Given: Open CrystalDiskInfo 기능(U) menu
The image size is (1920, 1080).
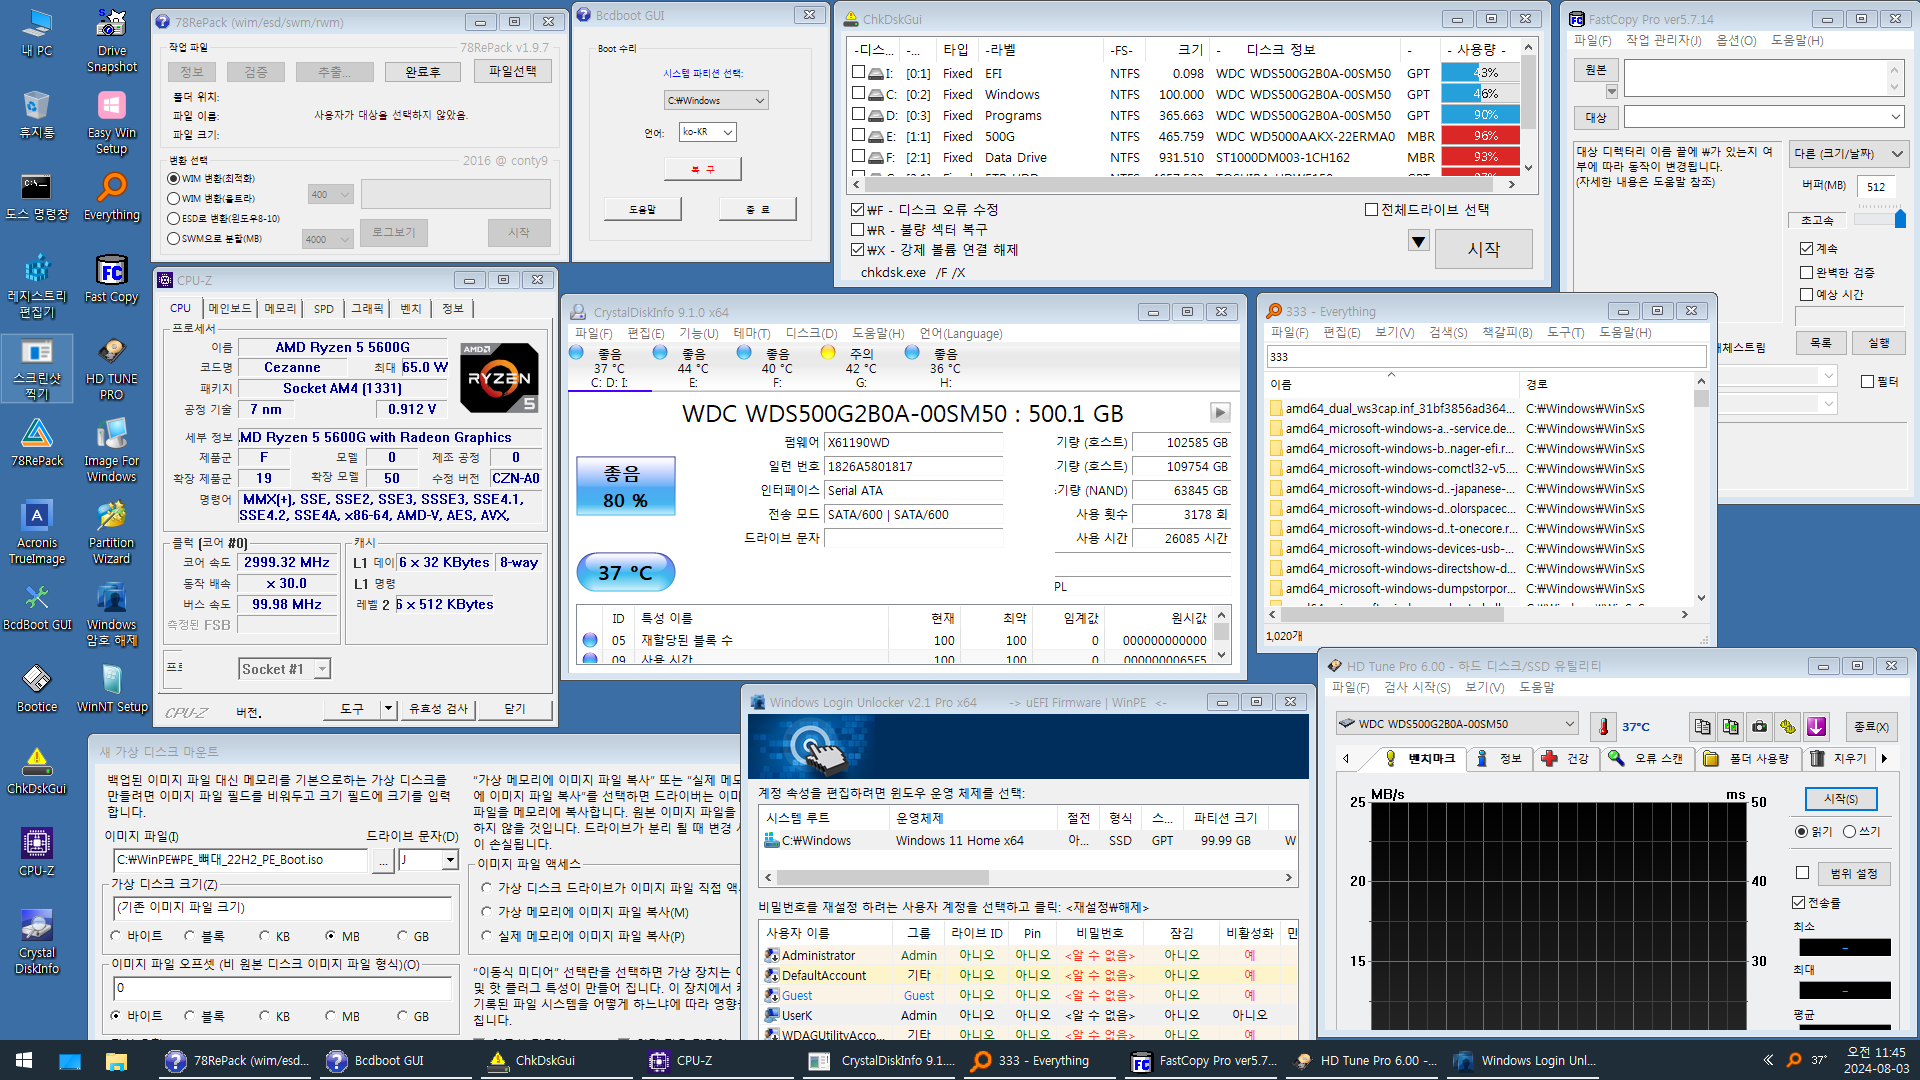Looking at the screenshot, I should (x=698, y=333).
